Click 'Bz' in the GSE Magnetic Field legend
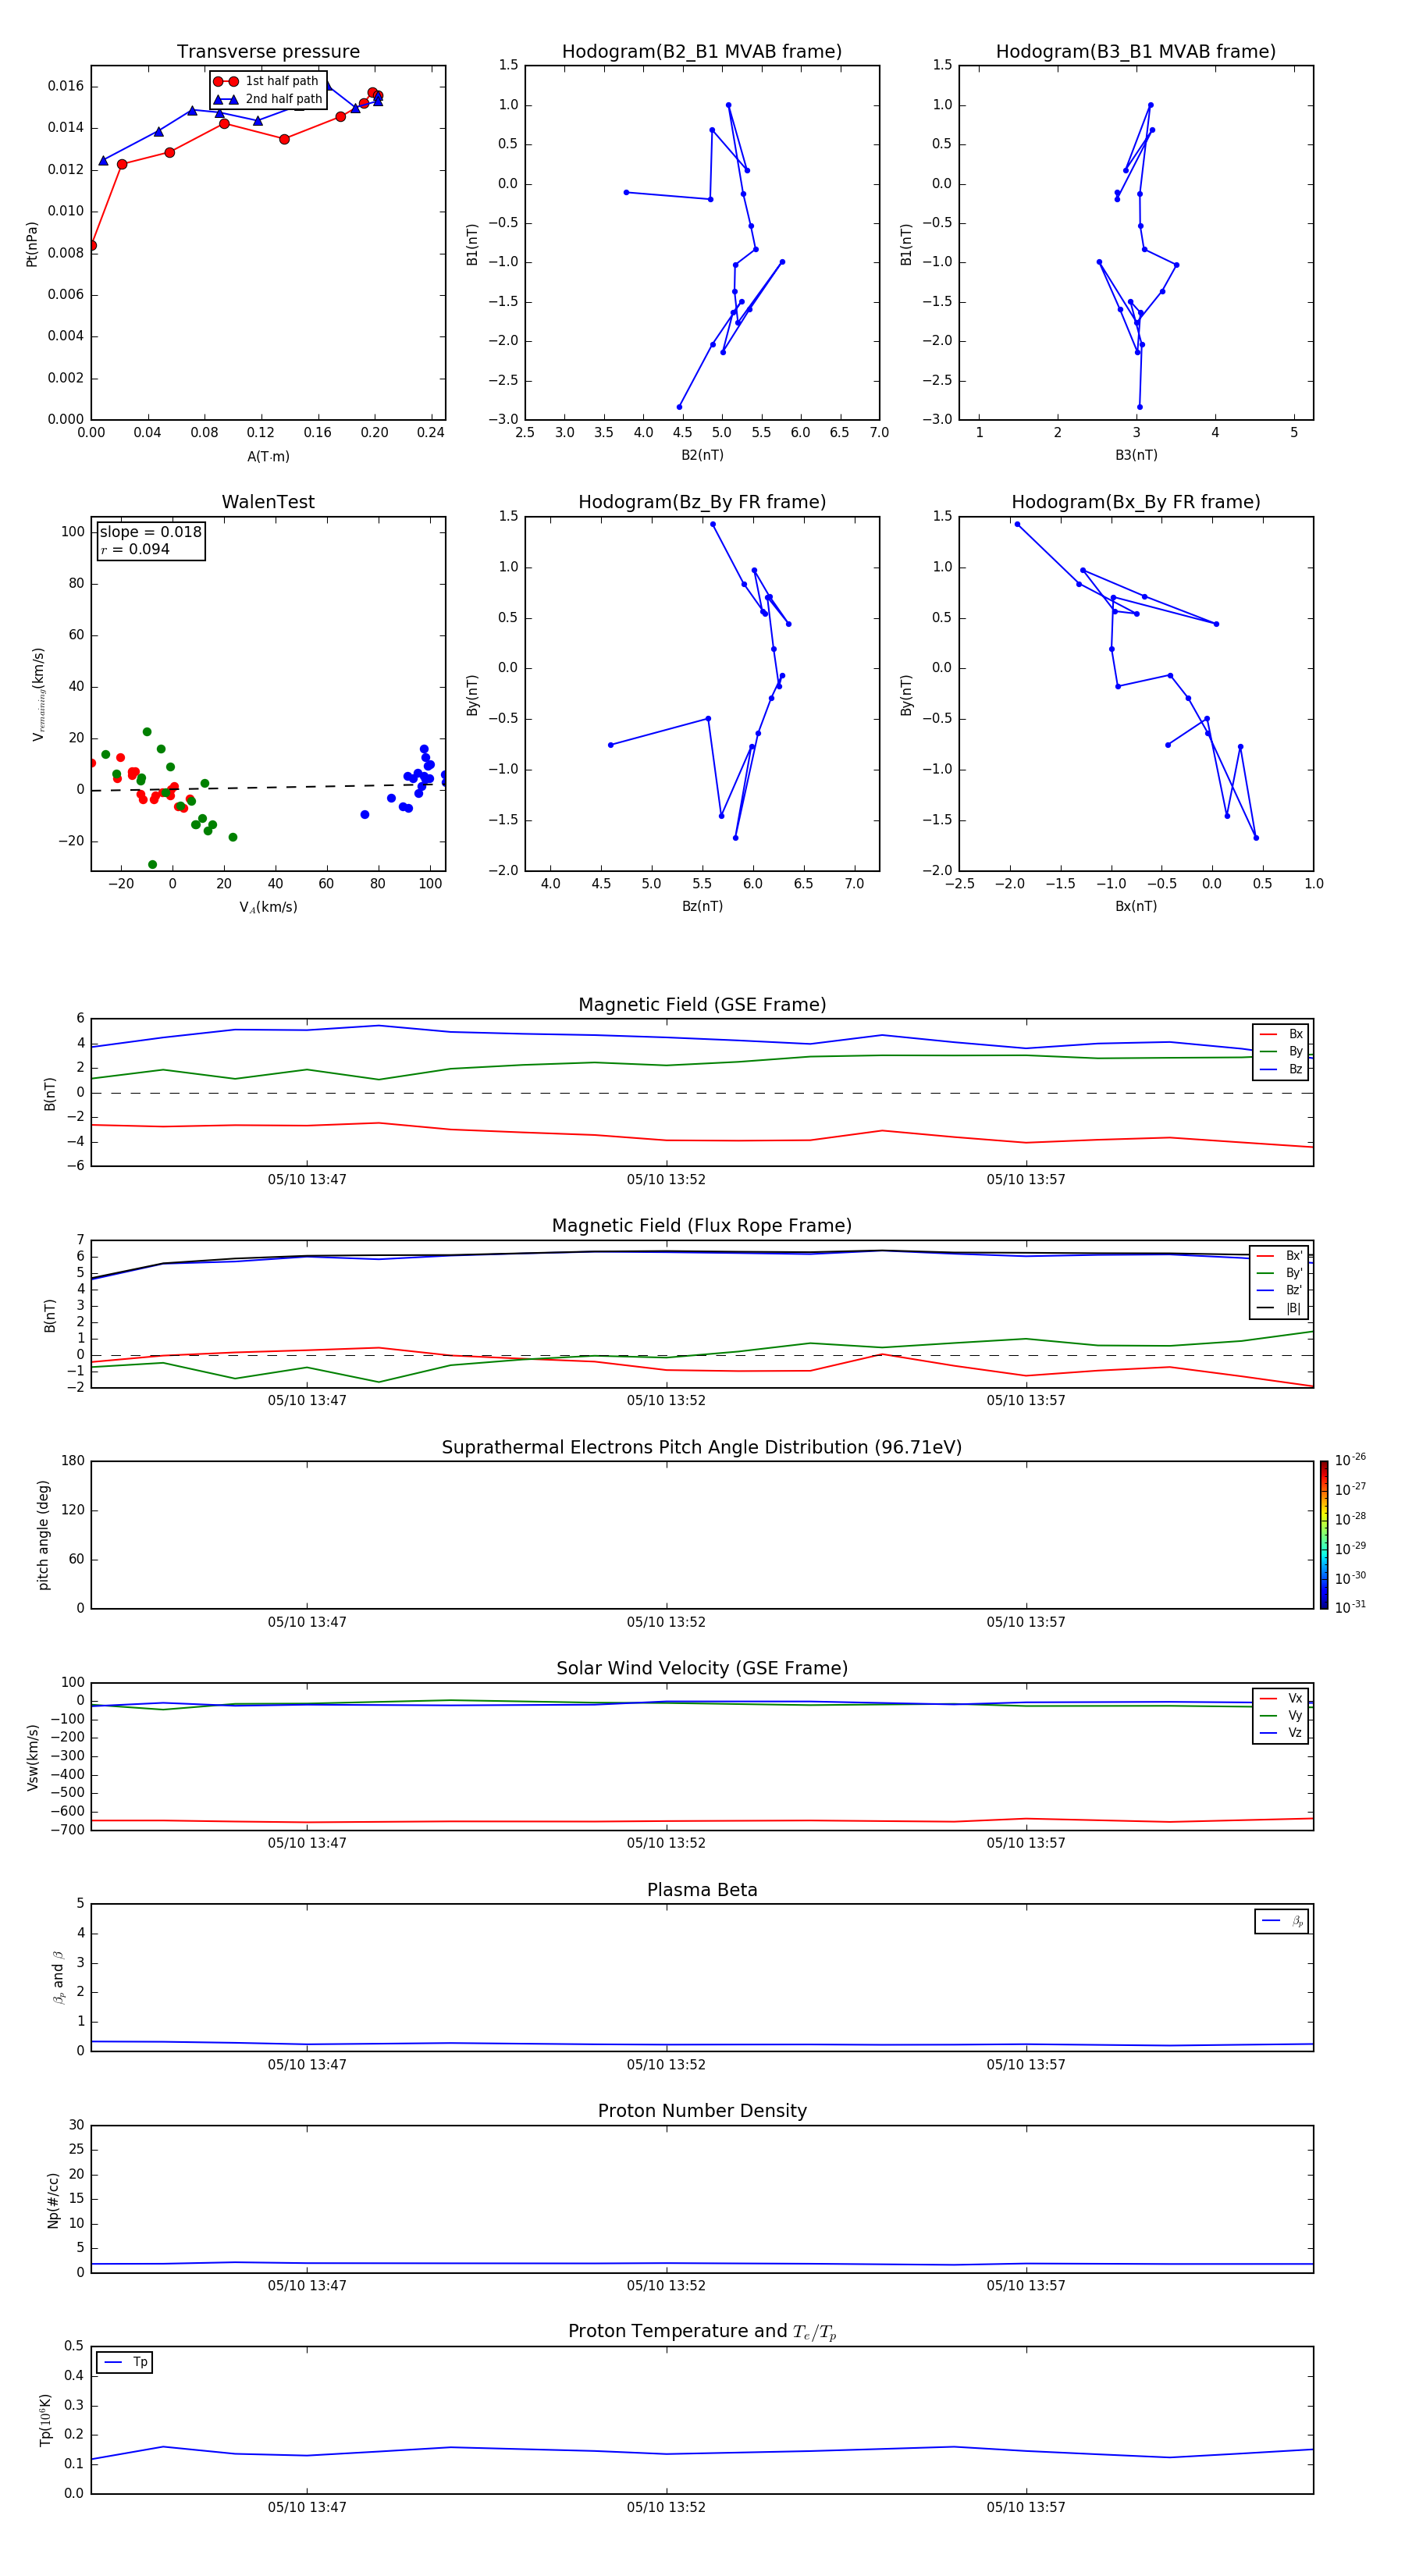The image size is (1405, 2576). [x=1296, y=1070]
